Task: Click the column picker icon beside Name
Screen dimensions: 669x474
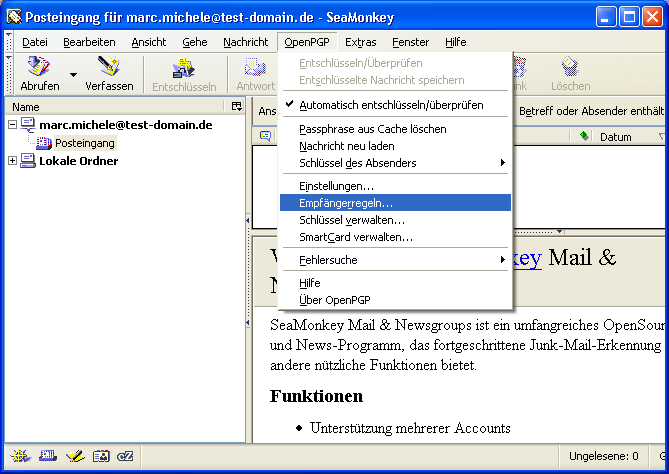Action: (x=236, y=106)
